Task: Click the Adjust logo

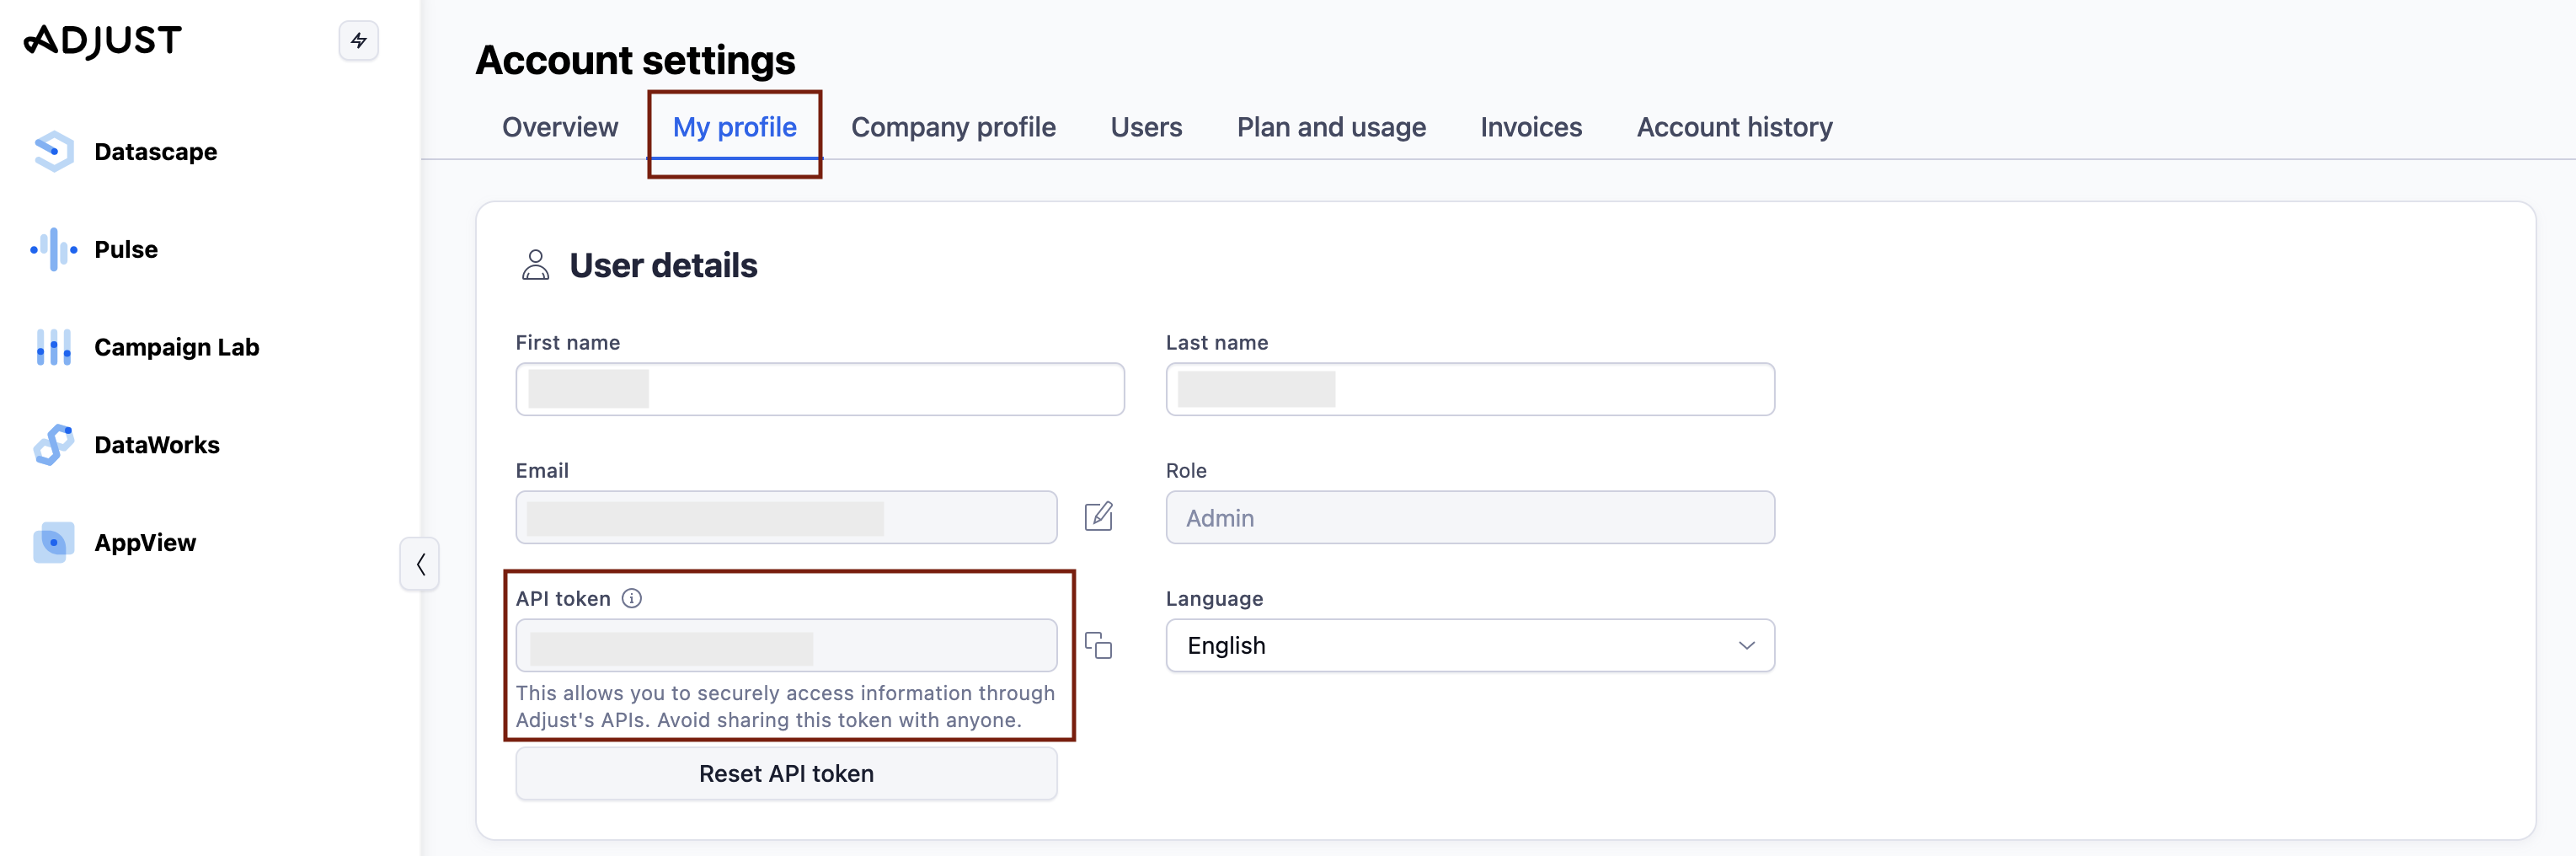Action: (103, 41)
